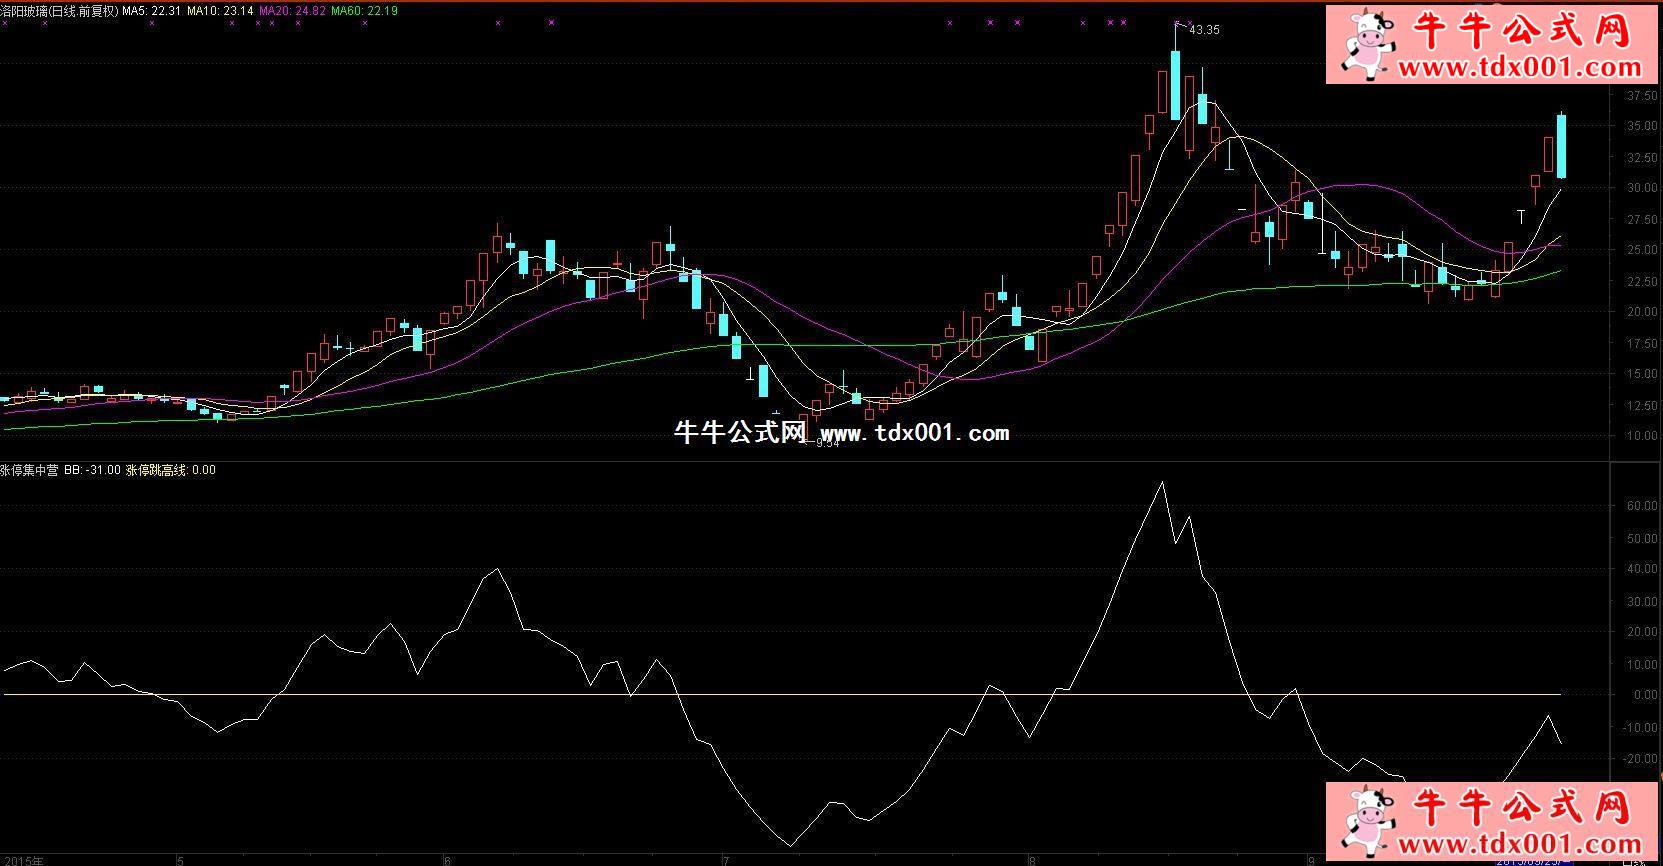The height and width of the screenshot is (866, 1663).
Task: Click the 洛阳玻璃 stock title label
Action: pos(59,11)
